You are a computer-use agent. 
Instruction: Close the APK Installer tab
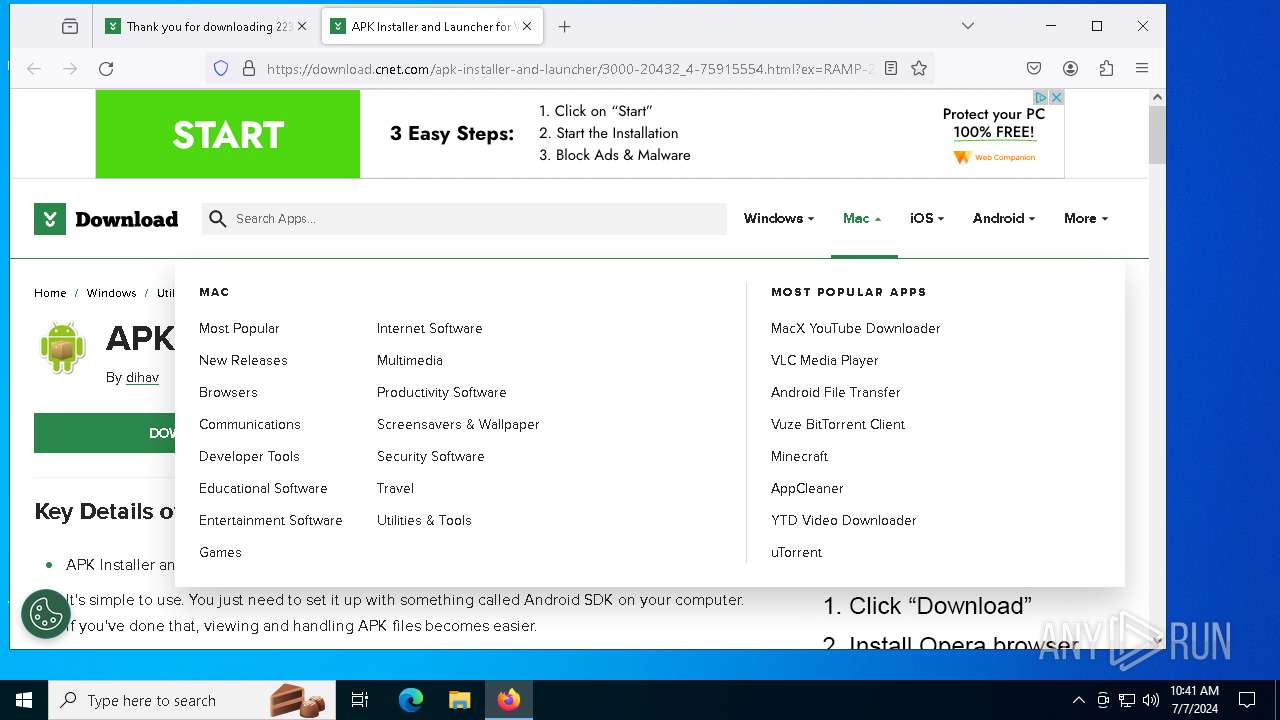527,27
